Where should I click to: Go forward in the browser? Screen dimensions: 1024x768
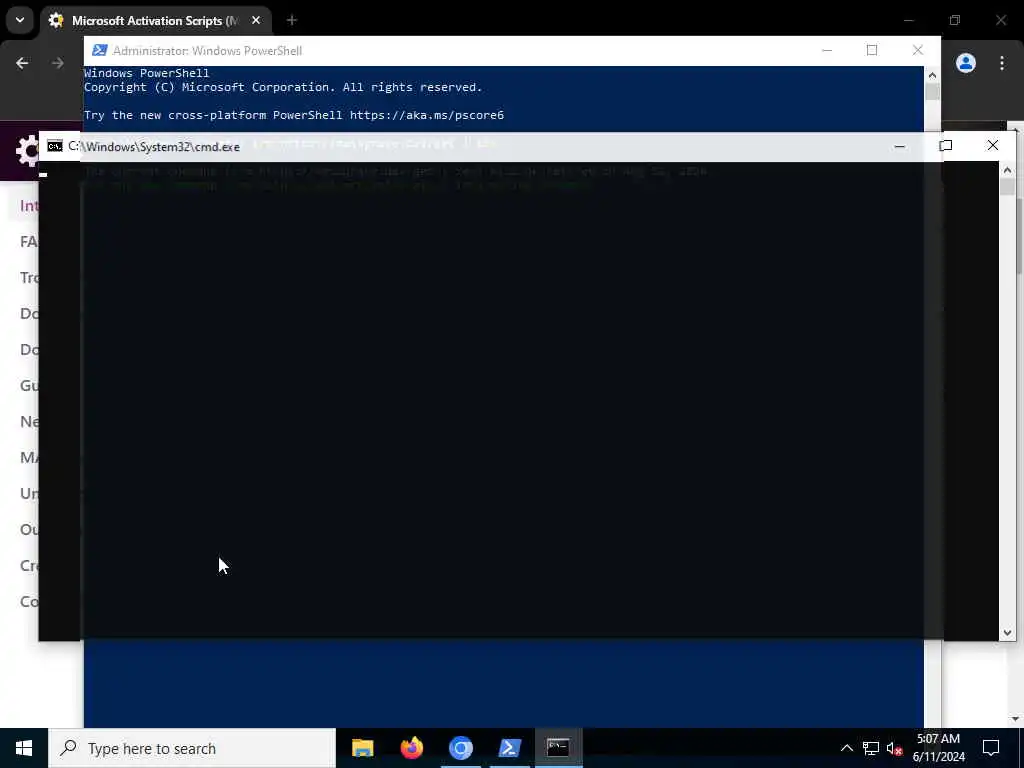pos(57,63)
